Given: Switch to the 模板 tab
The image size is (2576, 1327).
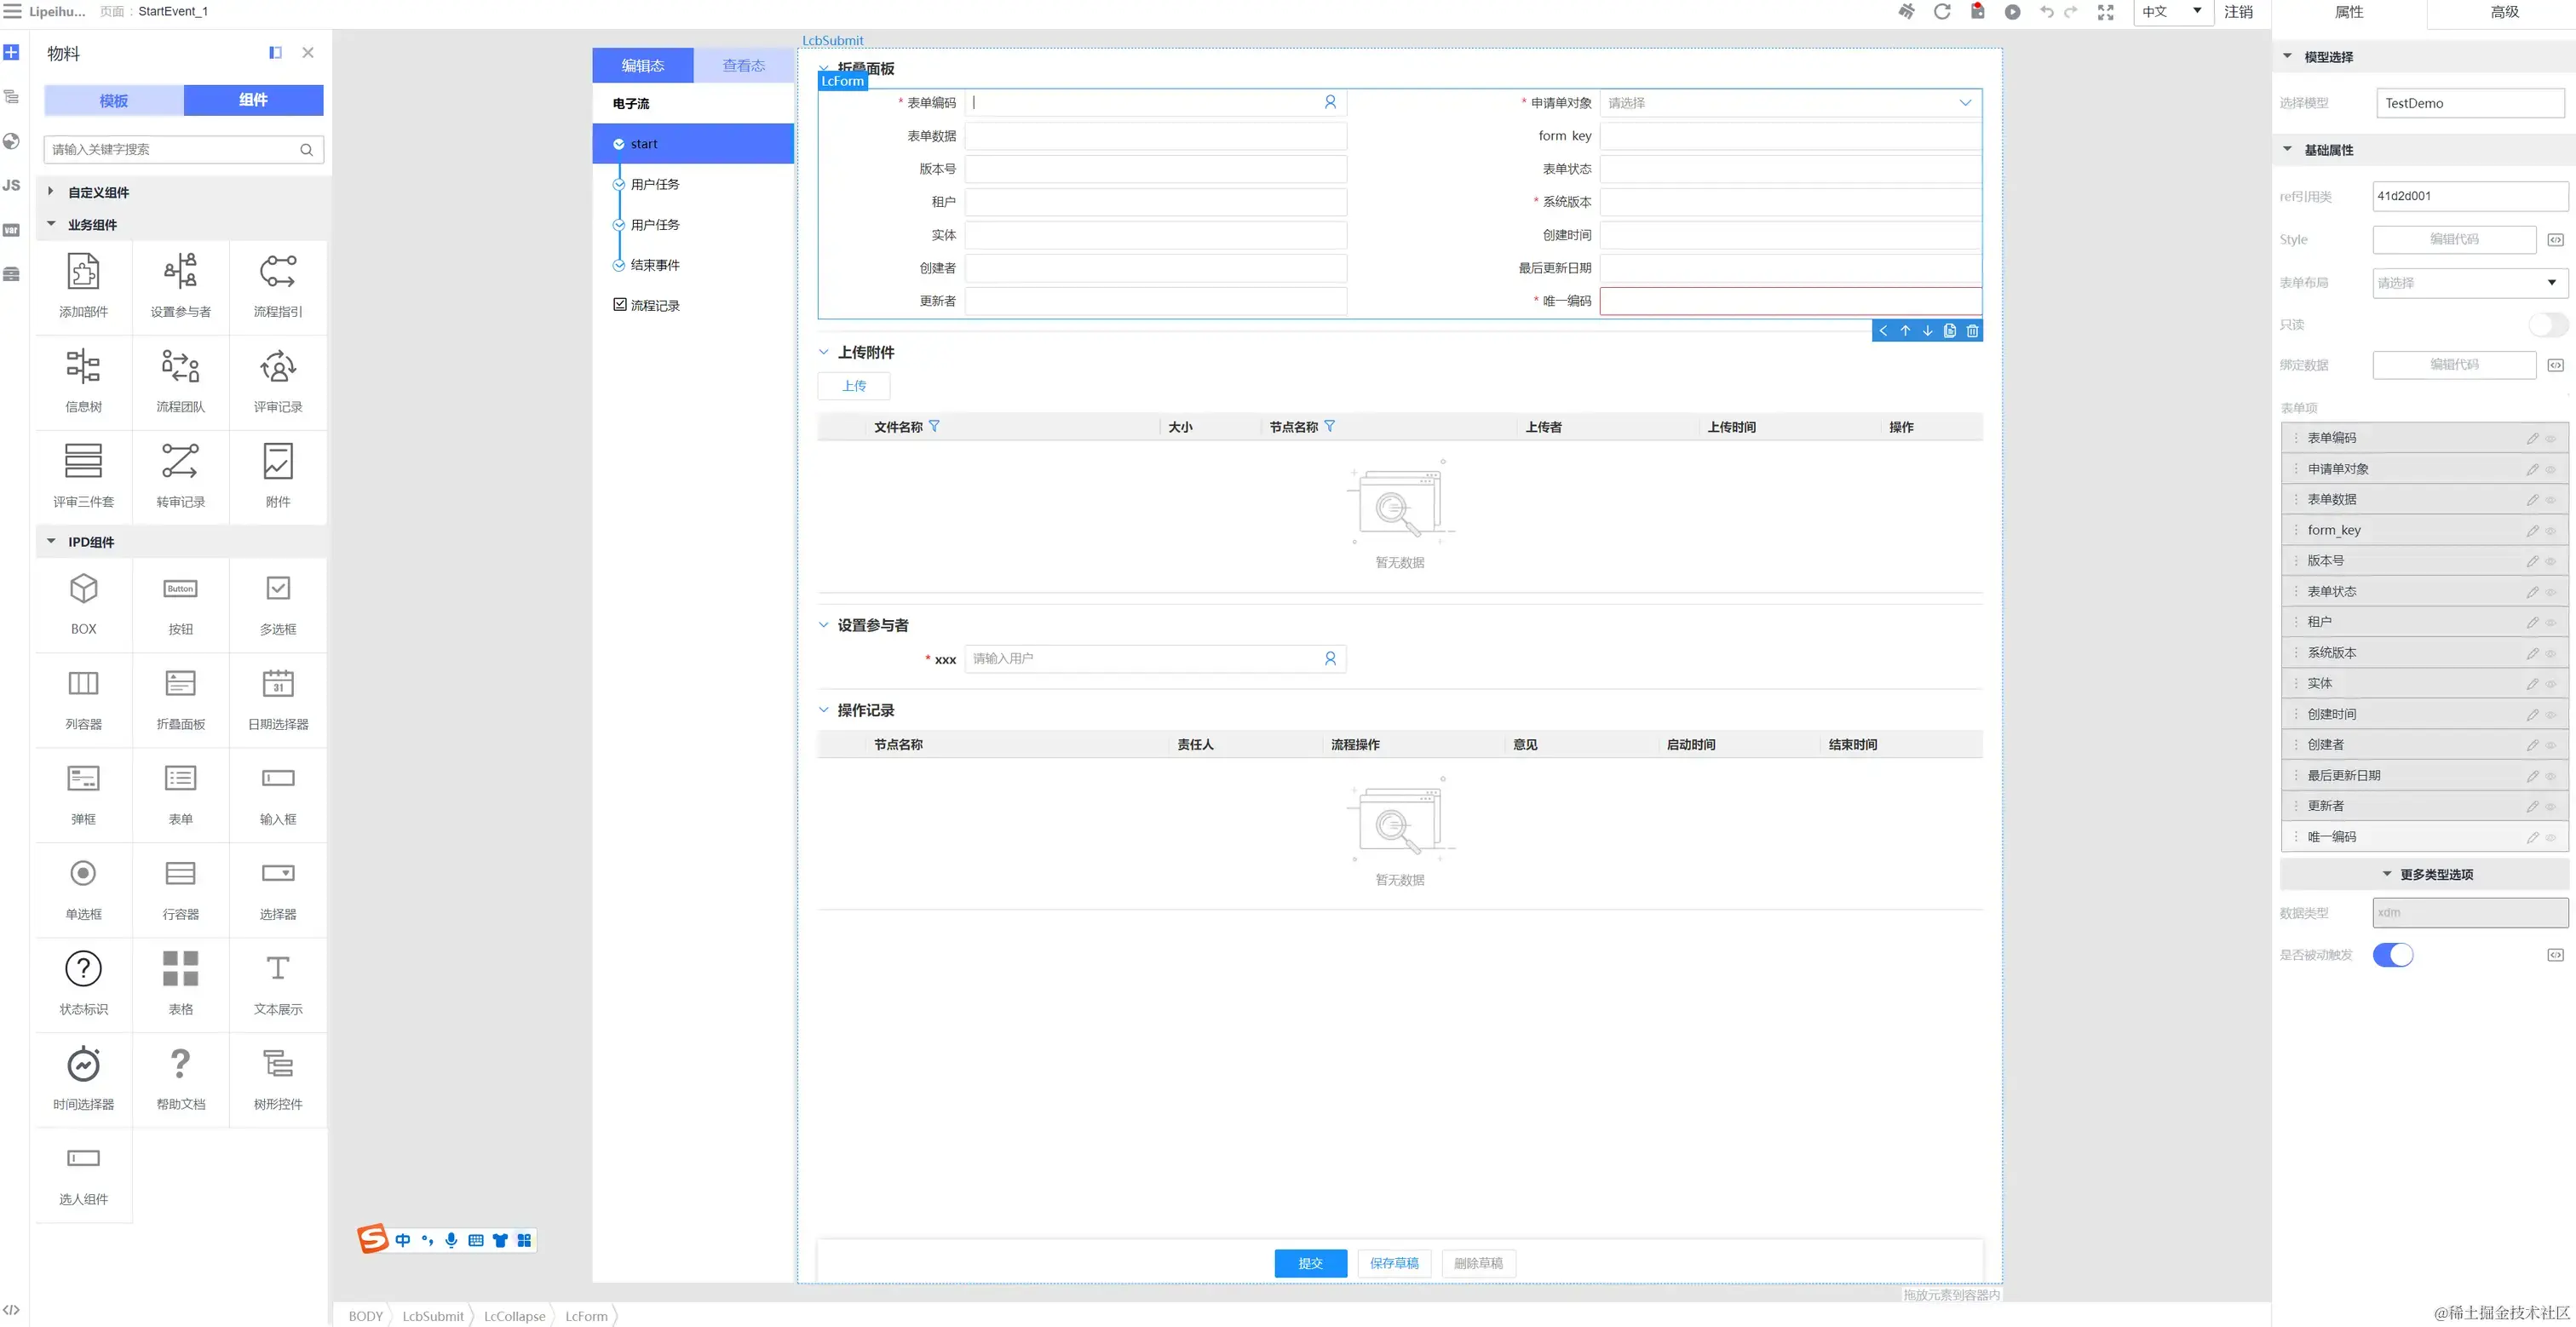Looking at the screenshot, I should point(114,100).
